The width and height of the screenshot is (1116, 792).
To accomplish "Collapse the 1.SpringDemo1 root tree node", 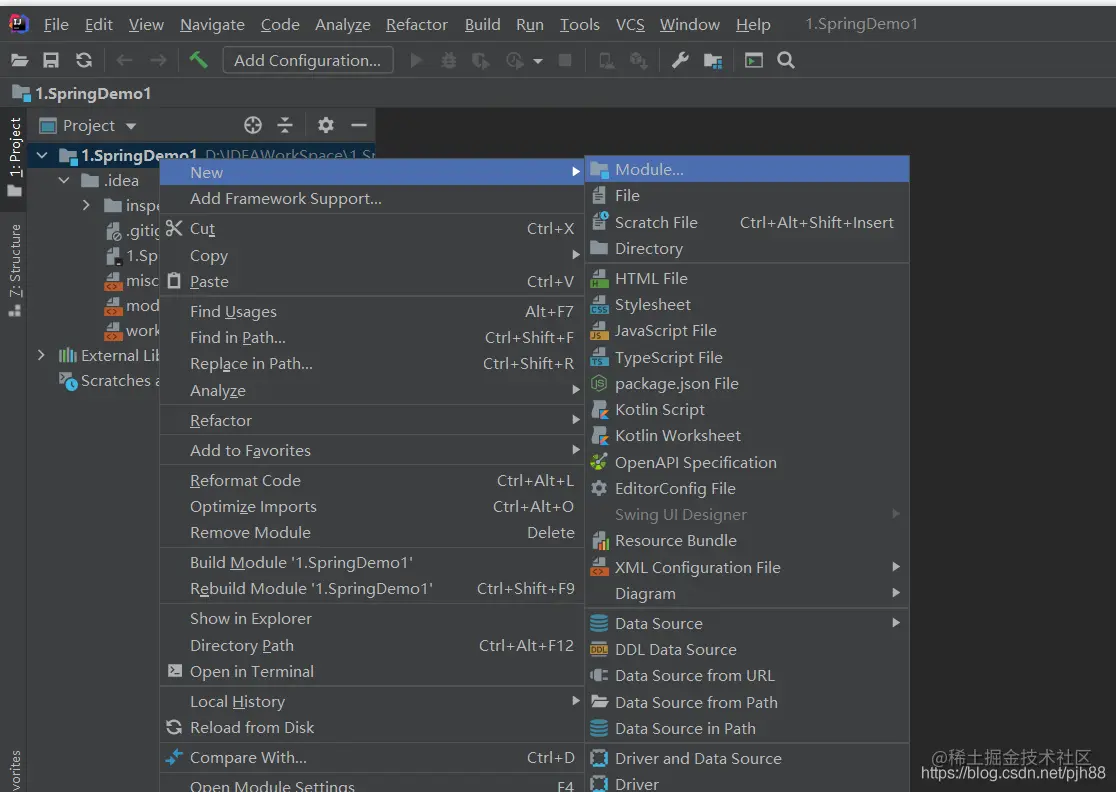I will pos(42,155).
